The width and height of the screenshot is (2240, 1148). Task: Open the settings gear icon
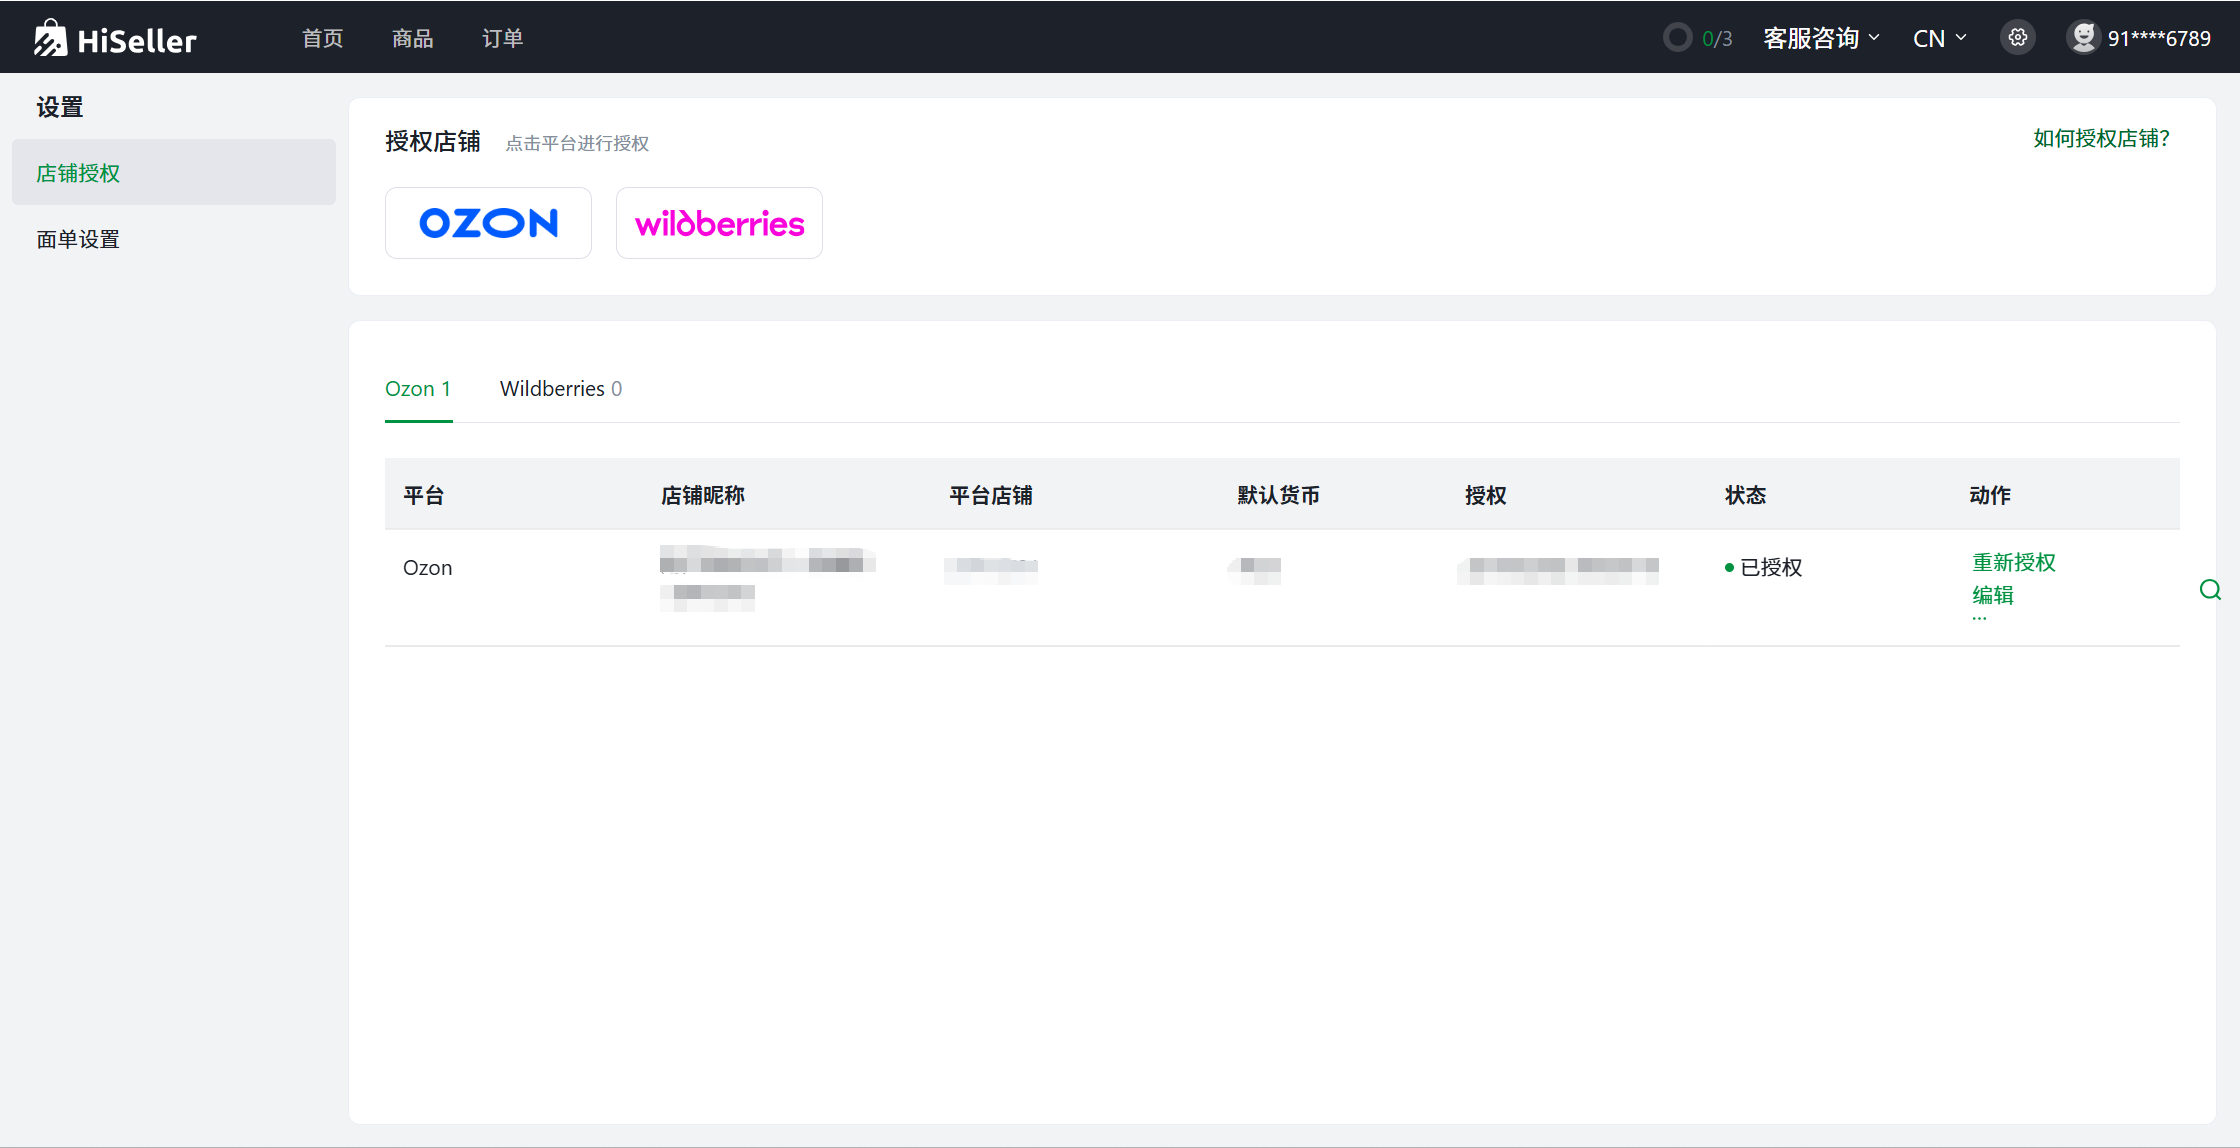pos(2017,38)
